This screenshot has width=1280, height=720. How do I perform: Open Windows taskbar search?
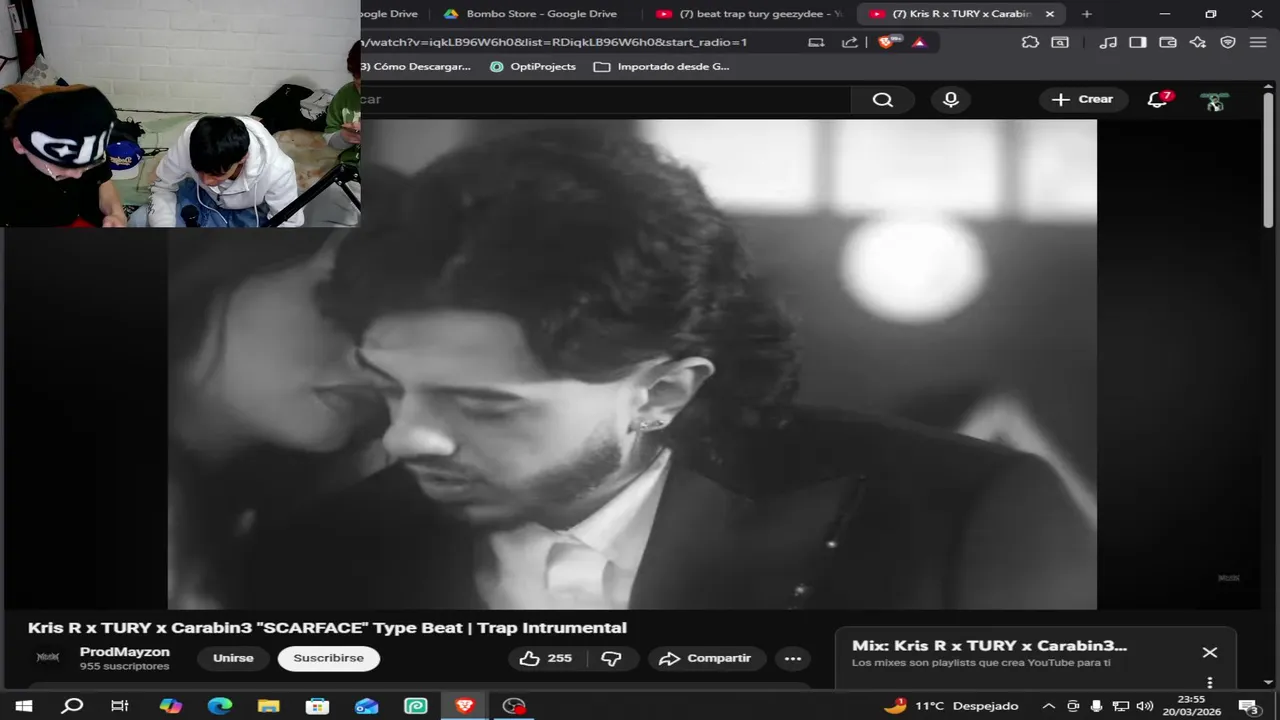[72, 706]
